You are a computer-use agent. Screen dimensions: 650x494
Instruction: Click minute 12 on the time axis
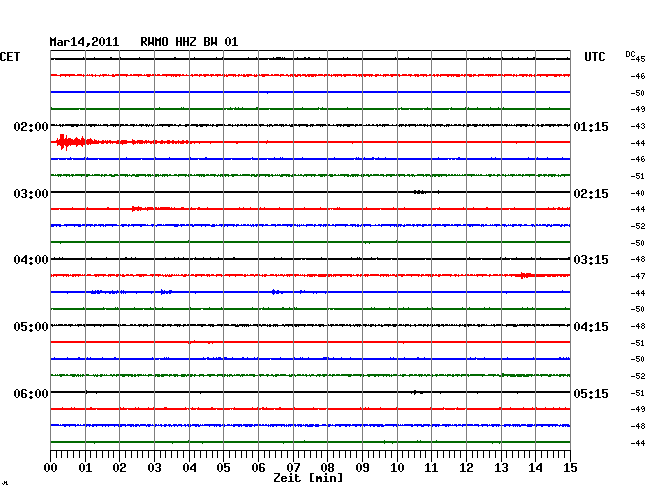coord(466,468)
